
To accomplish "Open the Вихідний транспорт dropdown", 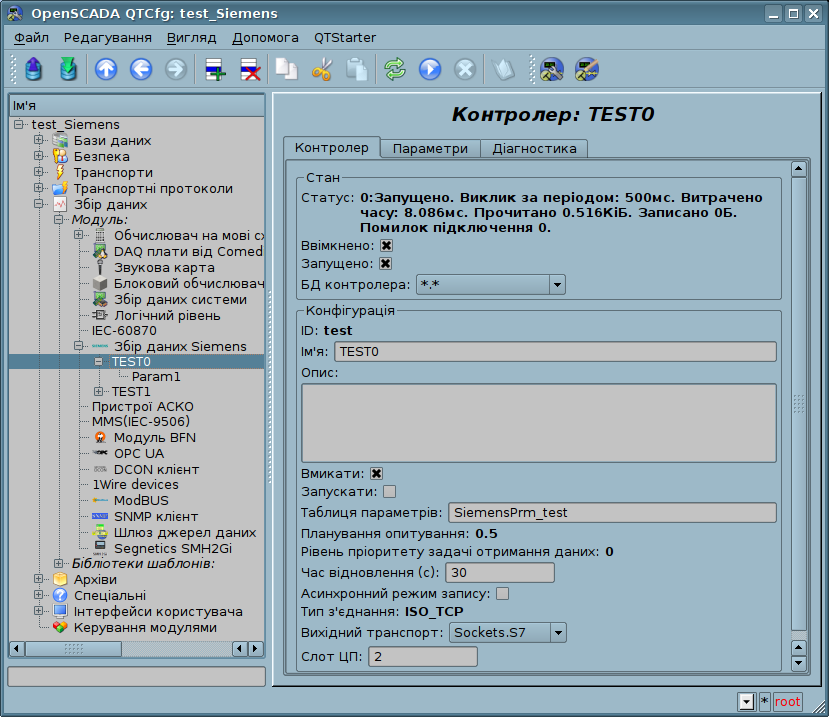I will tap(507, 633).
